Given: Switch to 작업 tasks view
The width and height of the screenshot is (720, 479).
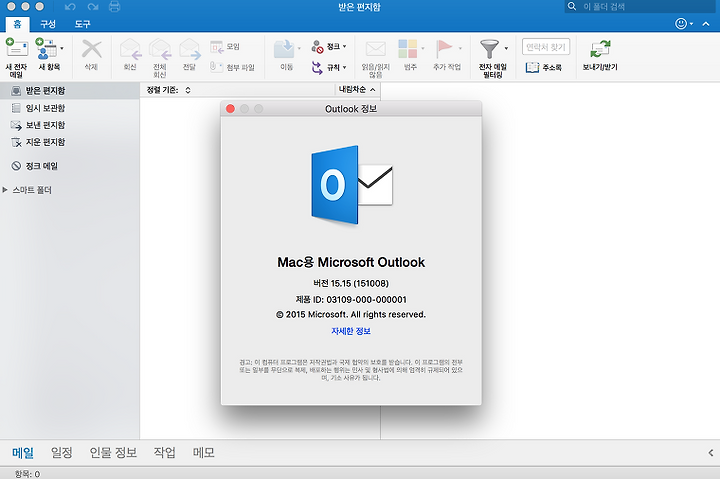Looking at the screenshot, I should [x=164, y=453].
